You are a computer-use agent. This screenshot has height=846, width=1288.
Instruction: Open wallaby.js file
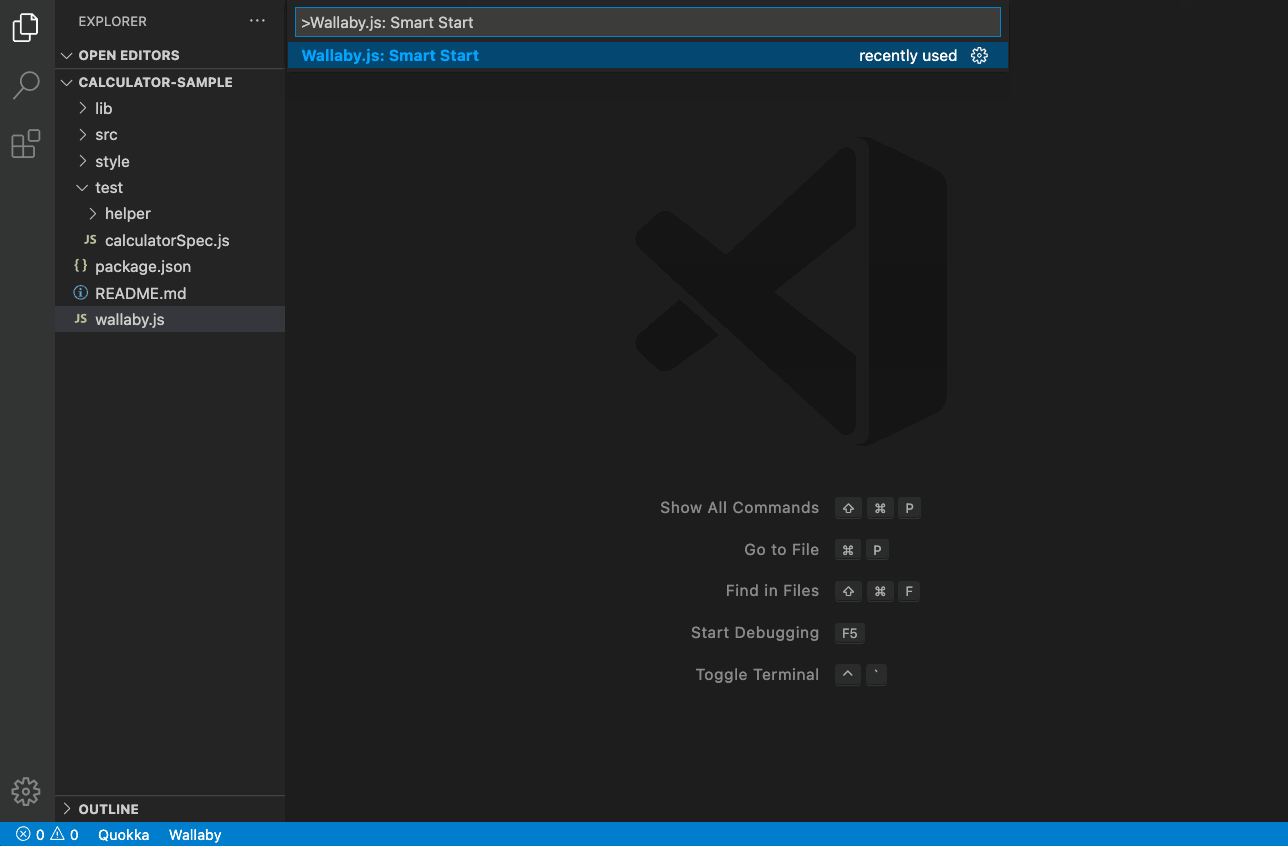click(130, 319)
